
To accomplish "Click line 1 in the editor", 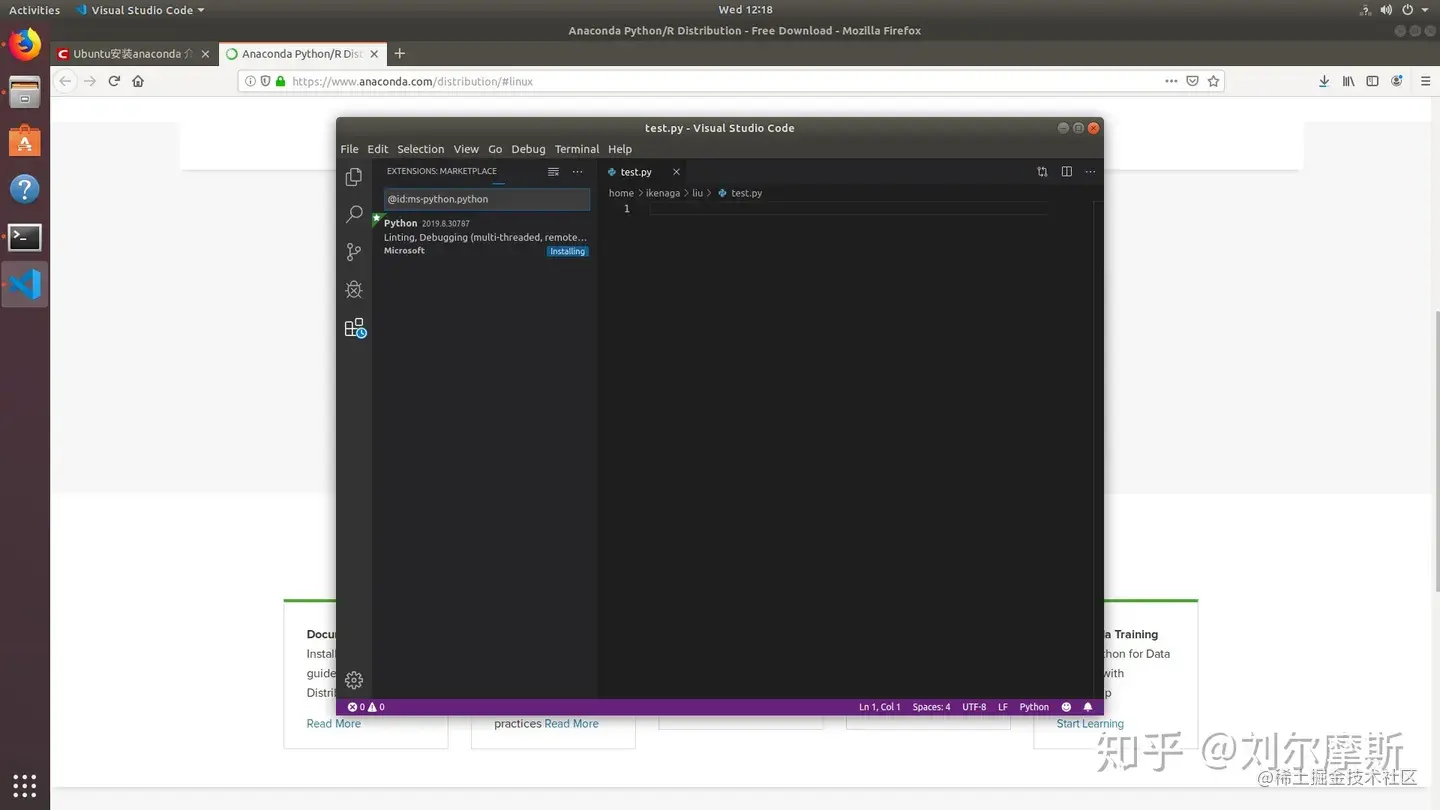I will tap(848, 208).
